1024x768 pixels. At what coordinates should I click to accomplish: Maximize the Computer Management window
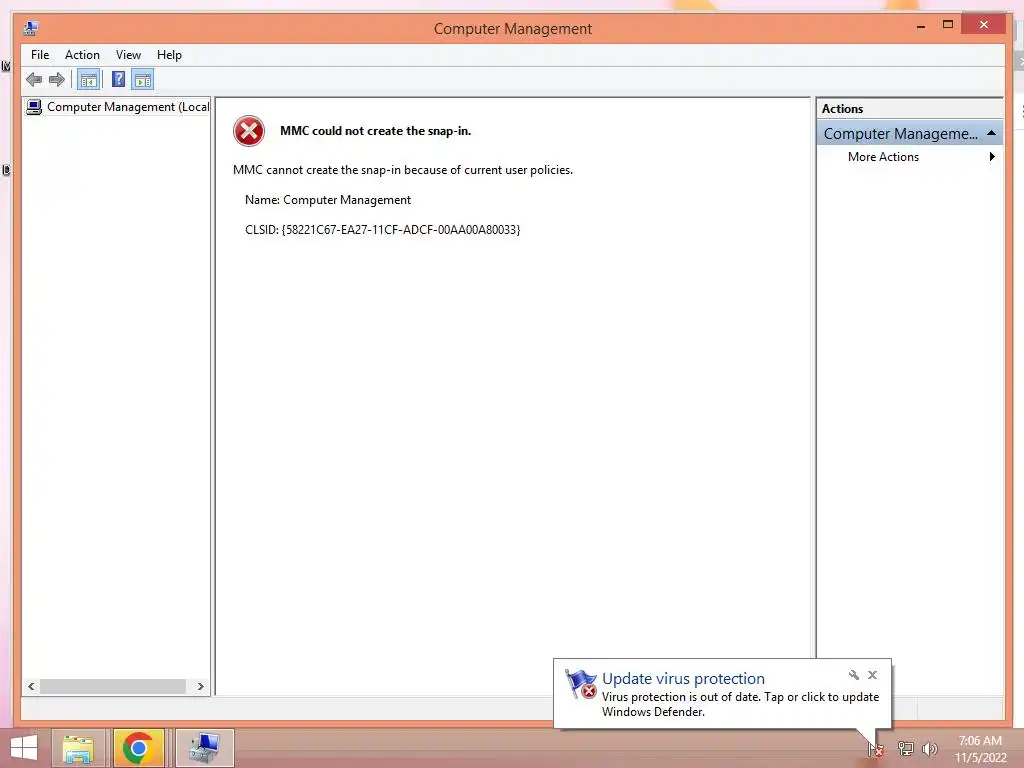coord(948,25)
